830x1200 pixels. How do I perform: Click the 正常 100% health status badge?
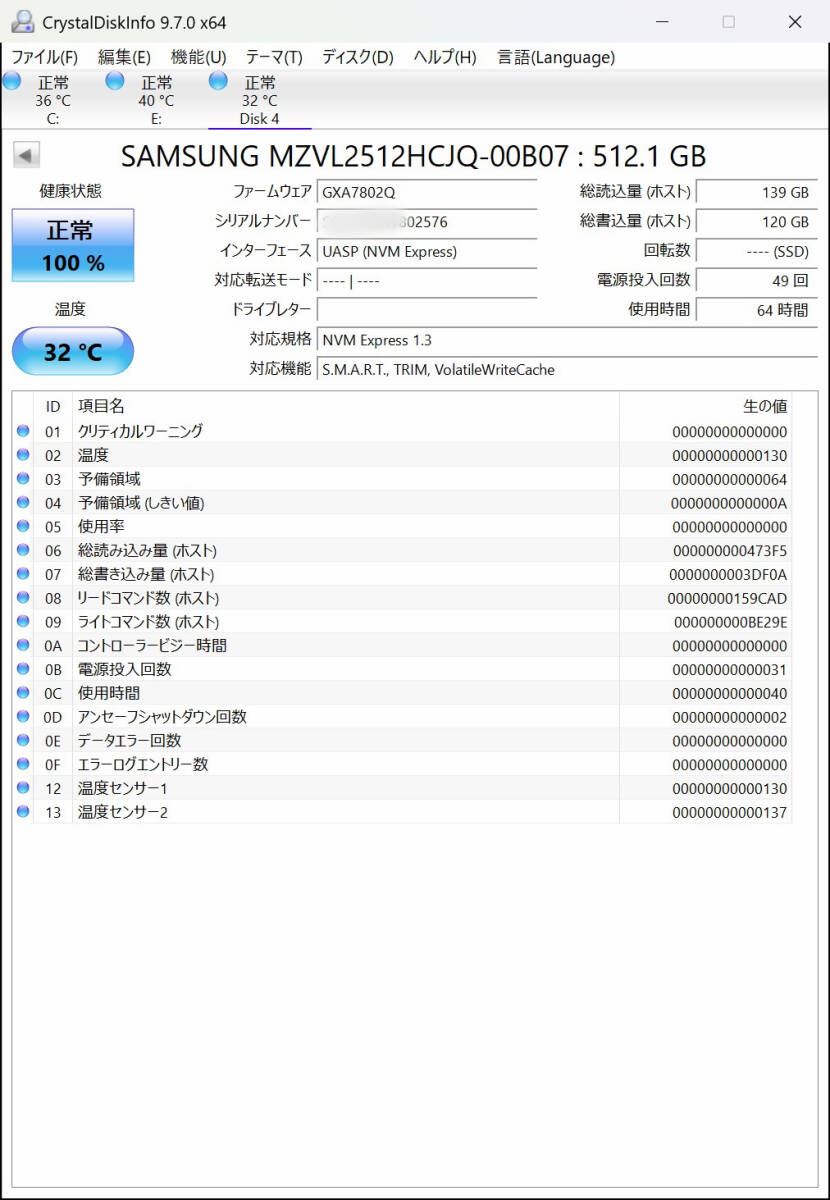pyautogui.click(x=71, y=244)
